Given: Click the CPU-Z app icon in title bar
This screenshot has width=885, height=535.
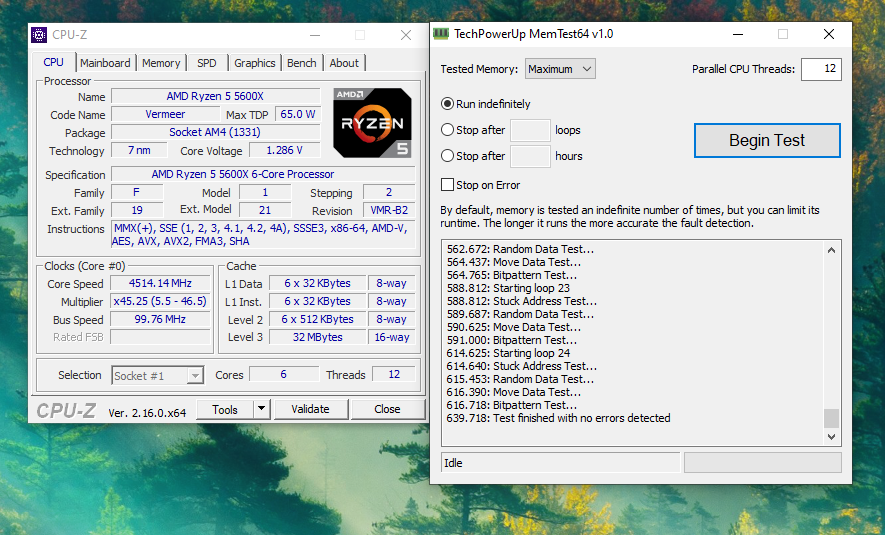Looking at the screenshot, I should pyautogui.click(x=39, y=35).
